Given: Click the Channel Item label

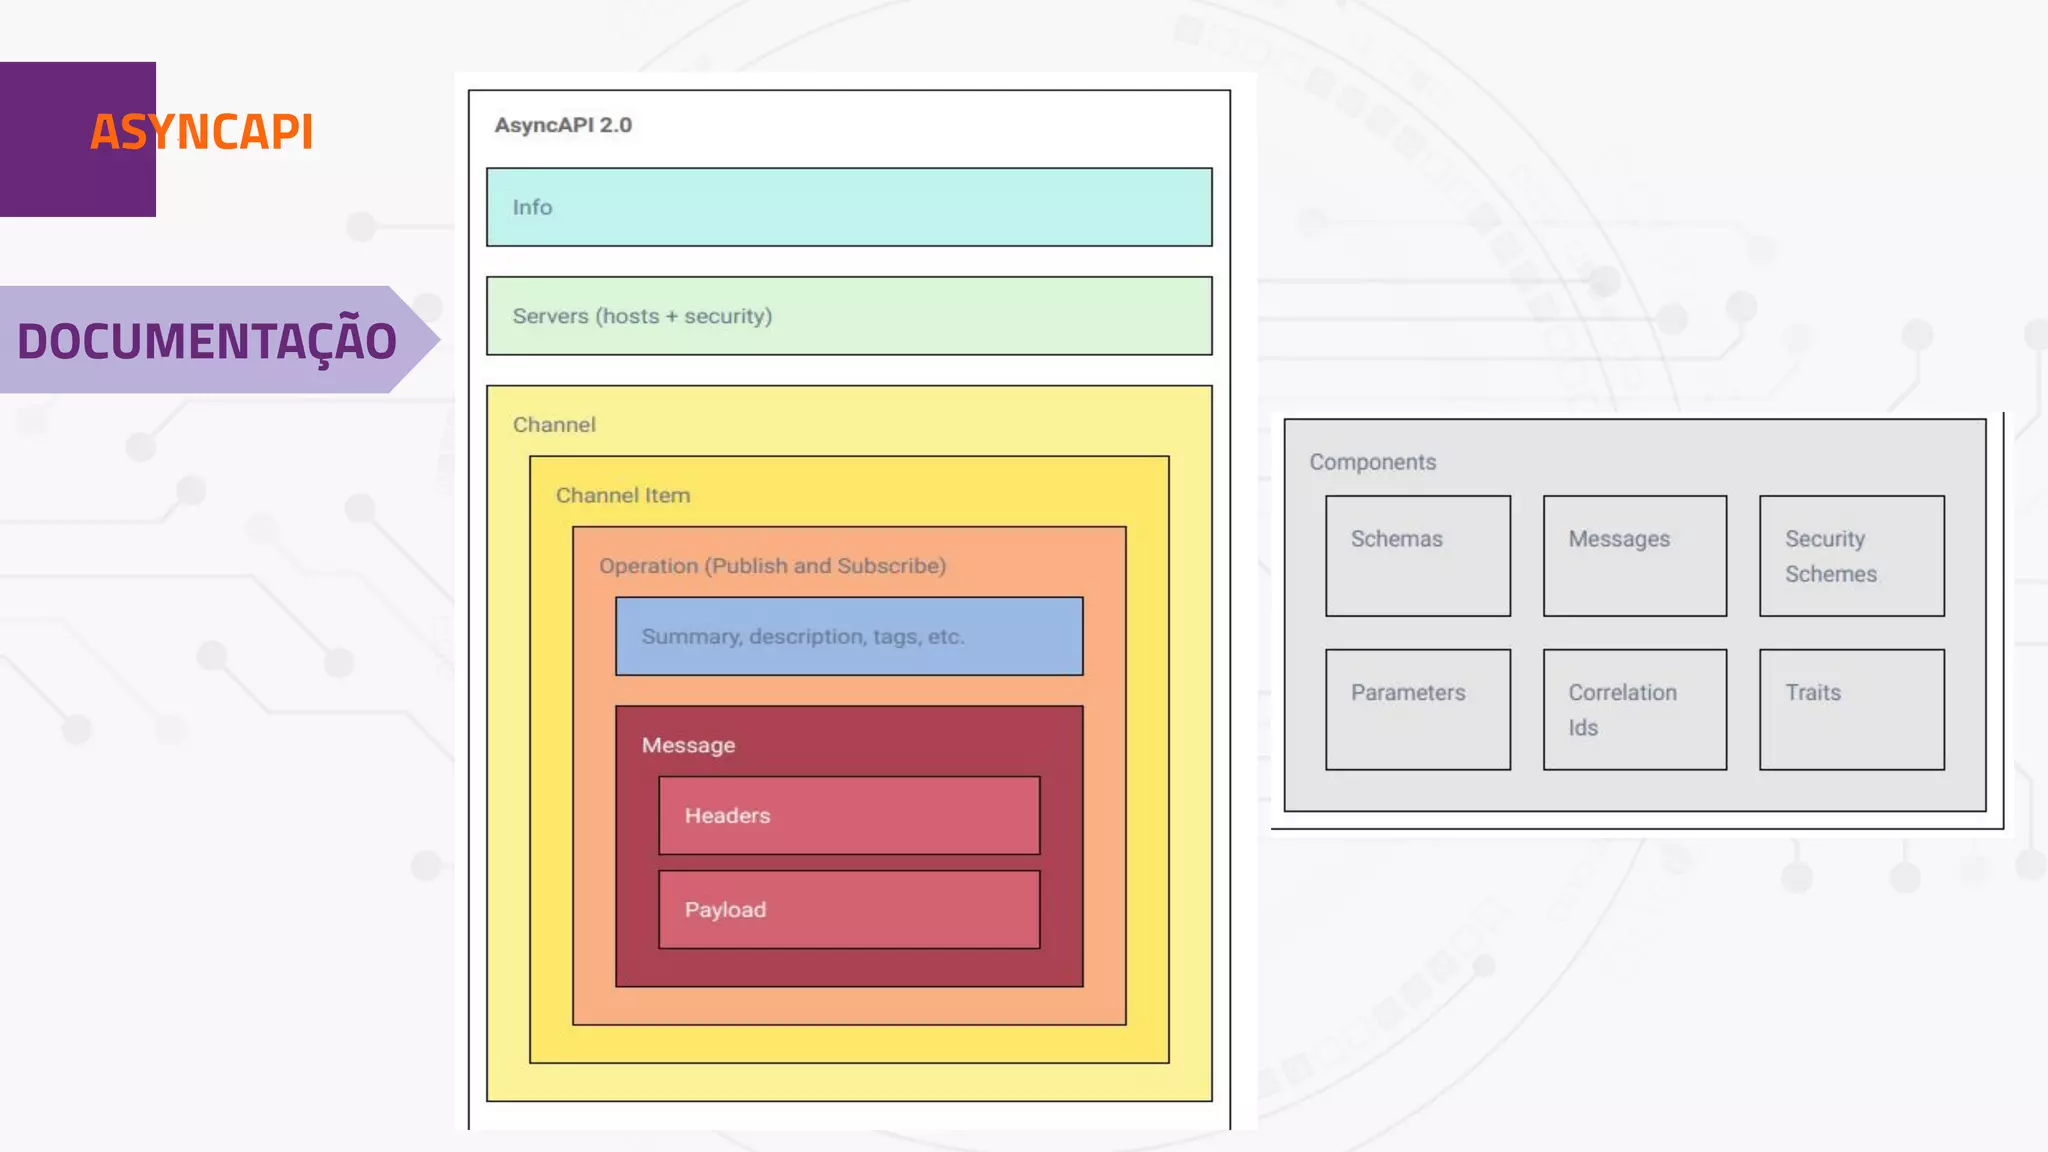Looking at the screenshot, I should coord(622,496).
